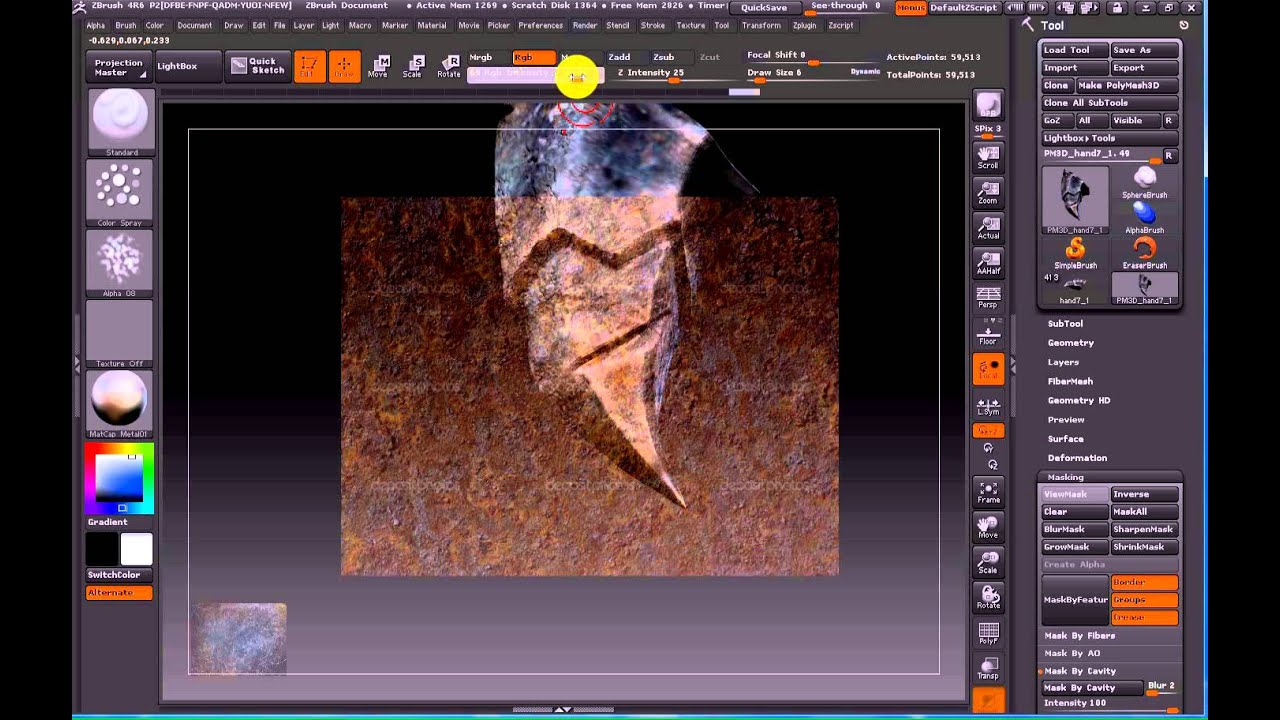
Task: Expand the Geometry subpalette
Action: click(x=1071, y=343)
